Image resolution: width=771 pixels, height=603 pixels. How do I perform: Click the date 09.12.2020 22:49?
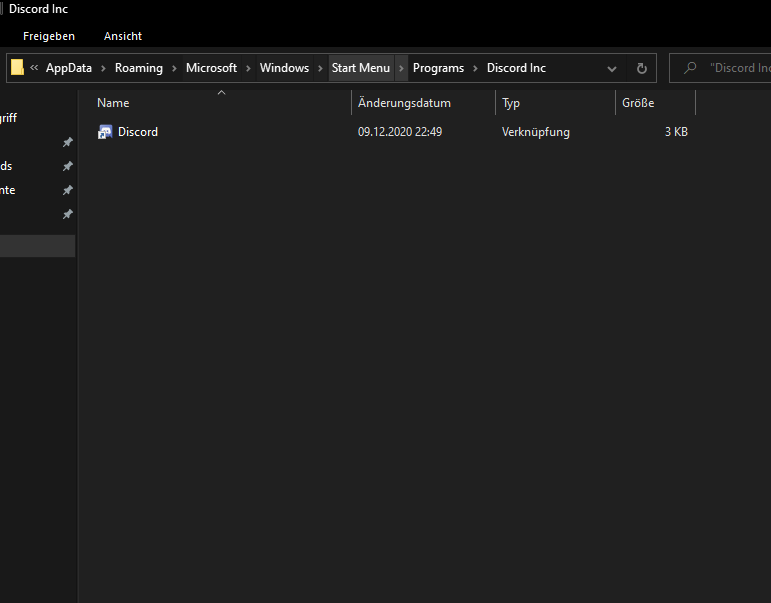pyautogui.click(x=400, y=132)
